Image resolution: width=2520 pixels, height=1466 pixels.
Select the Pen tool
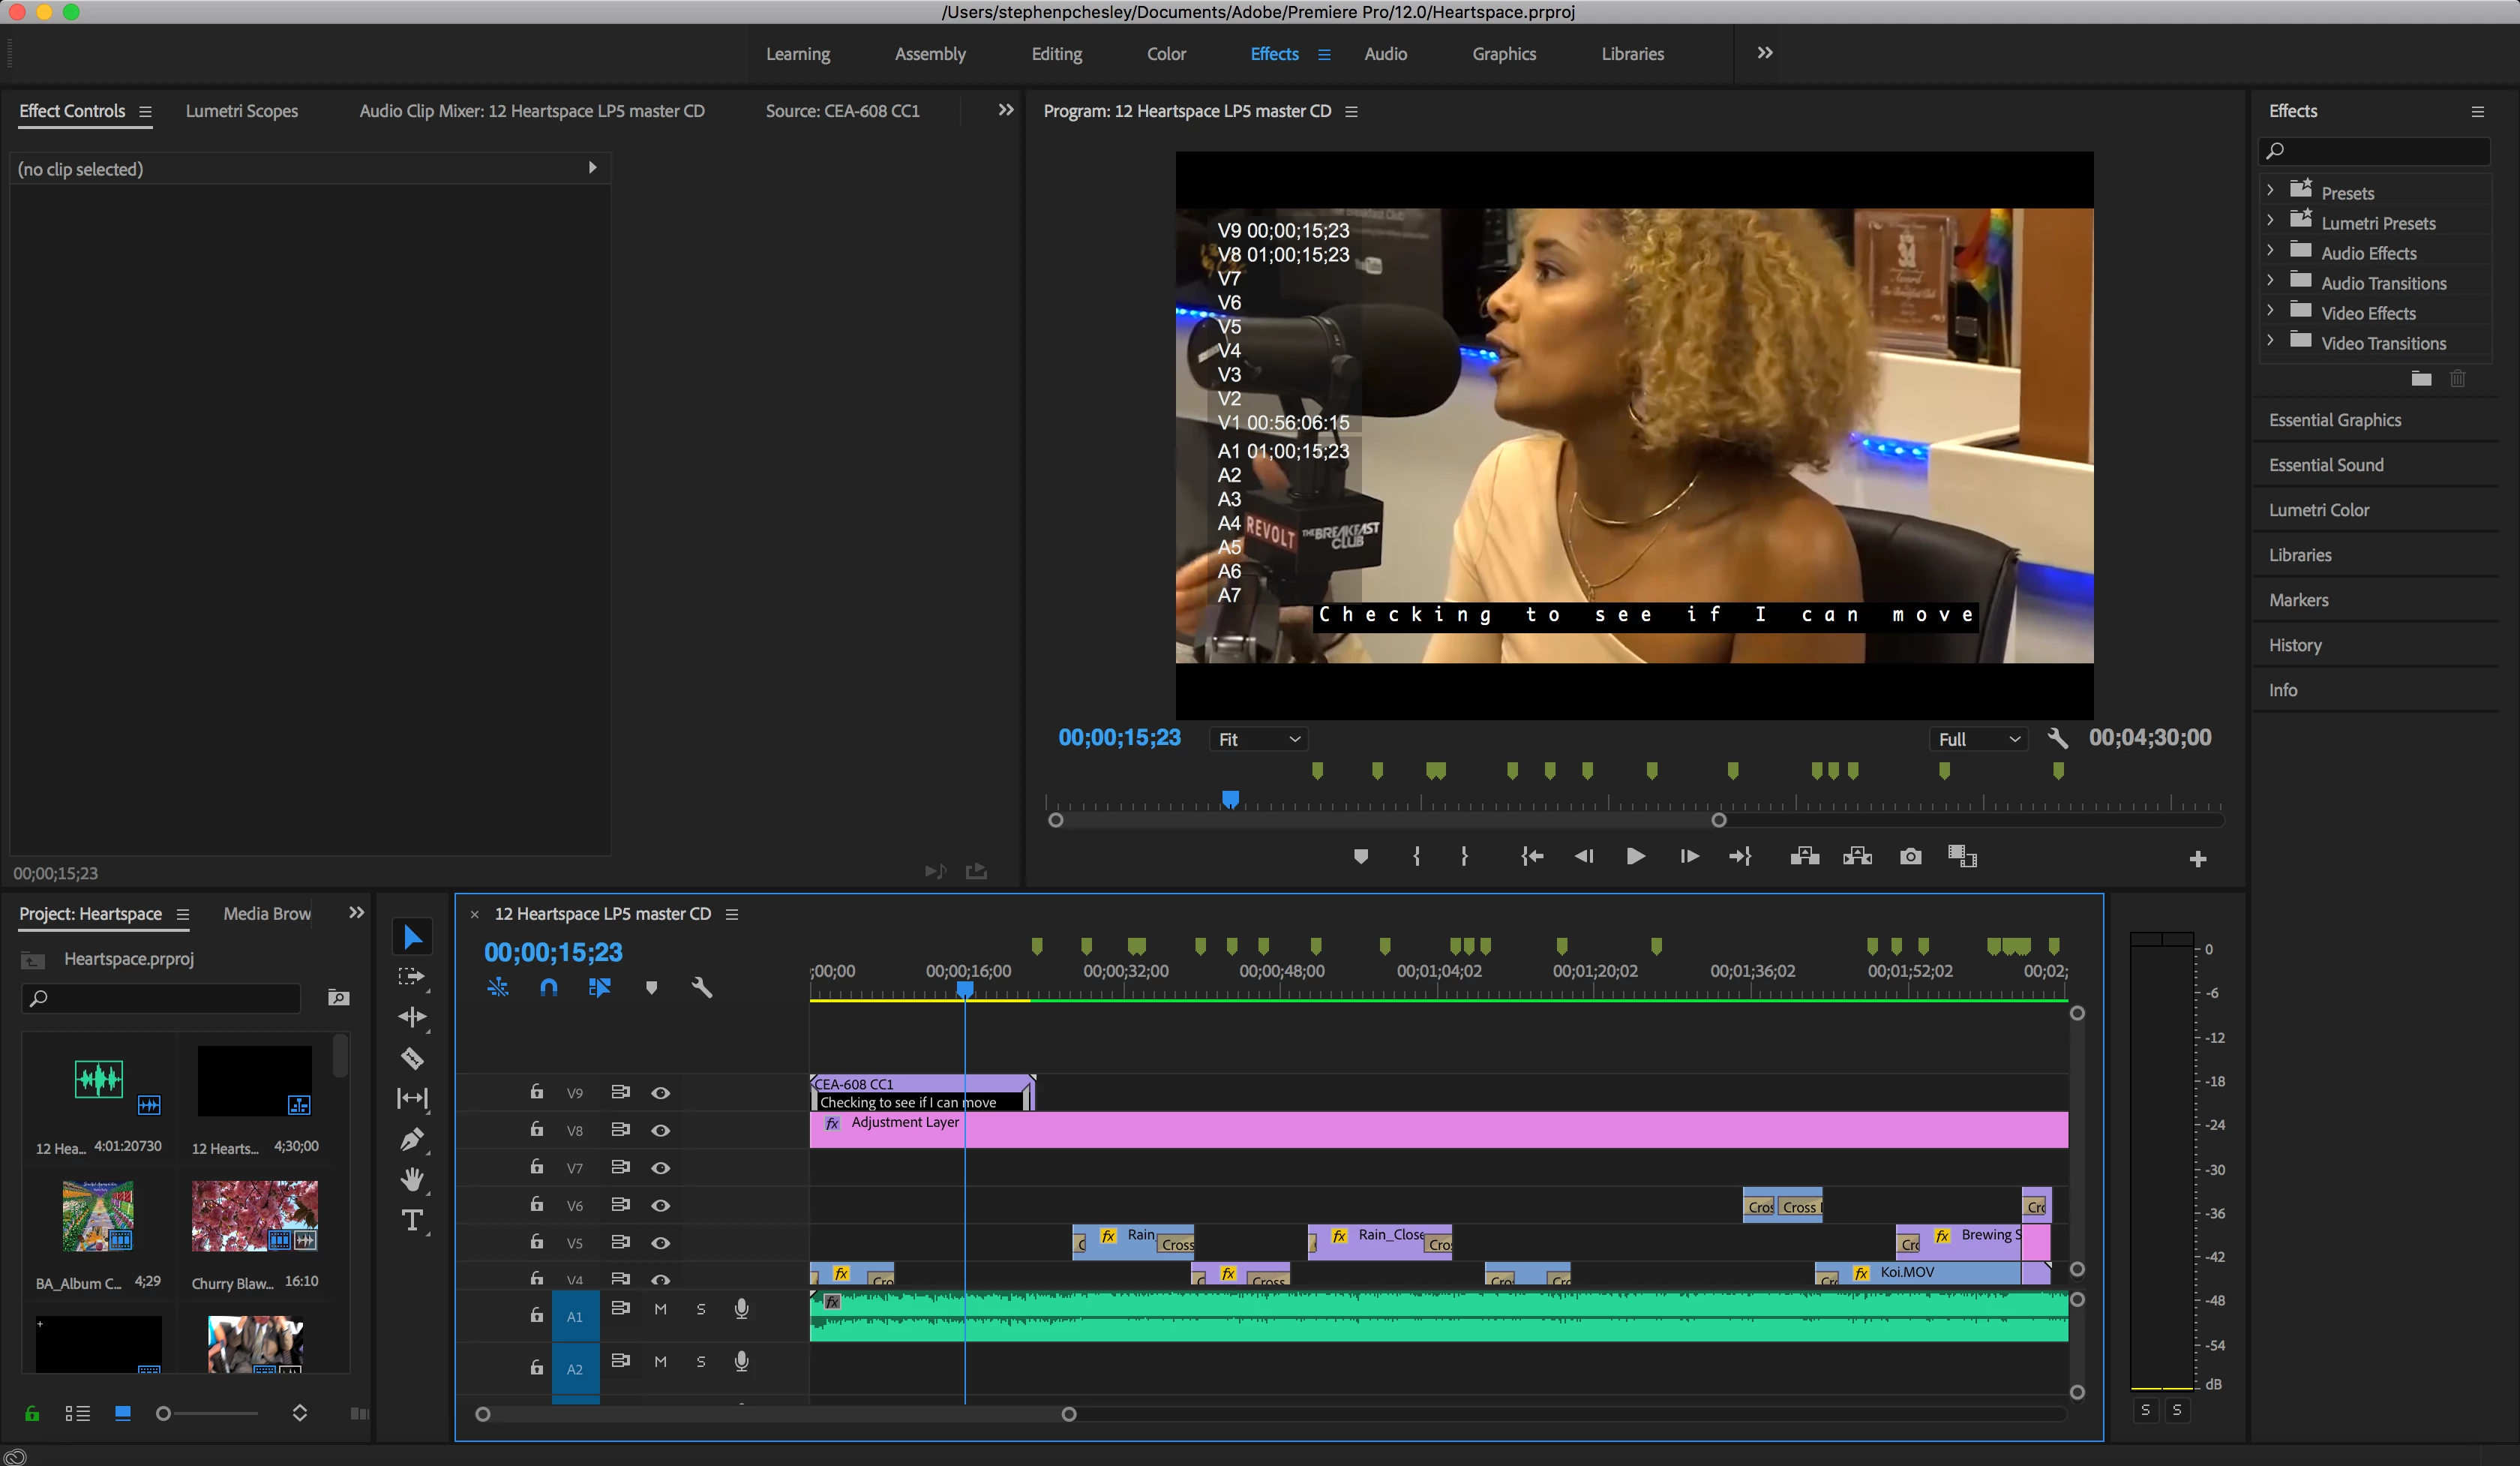[x=412, y=1139]
